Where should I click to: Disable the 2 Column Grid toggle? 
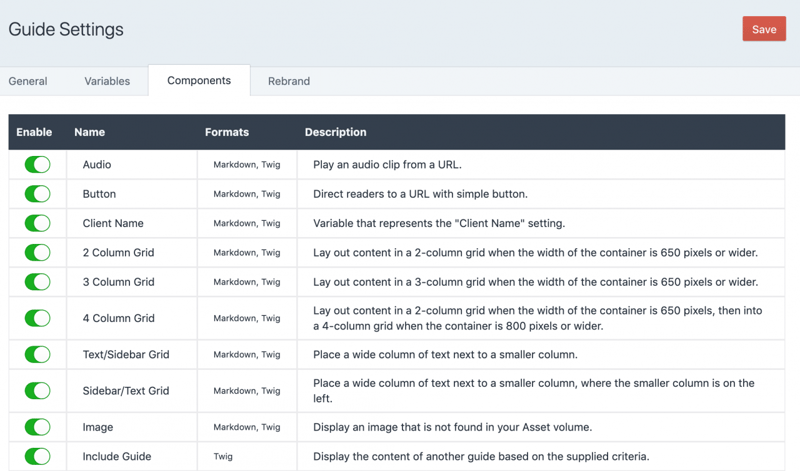pos(37,253)
